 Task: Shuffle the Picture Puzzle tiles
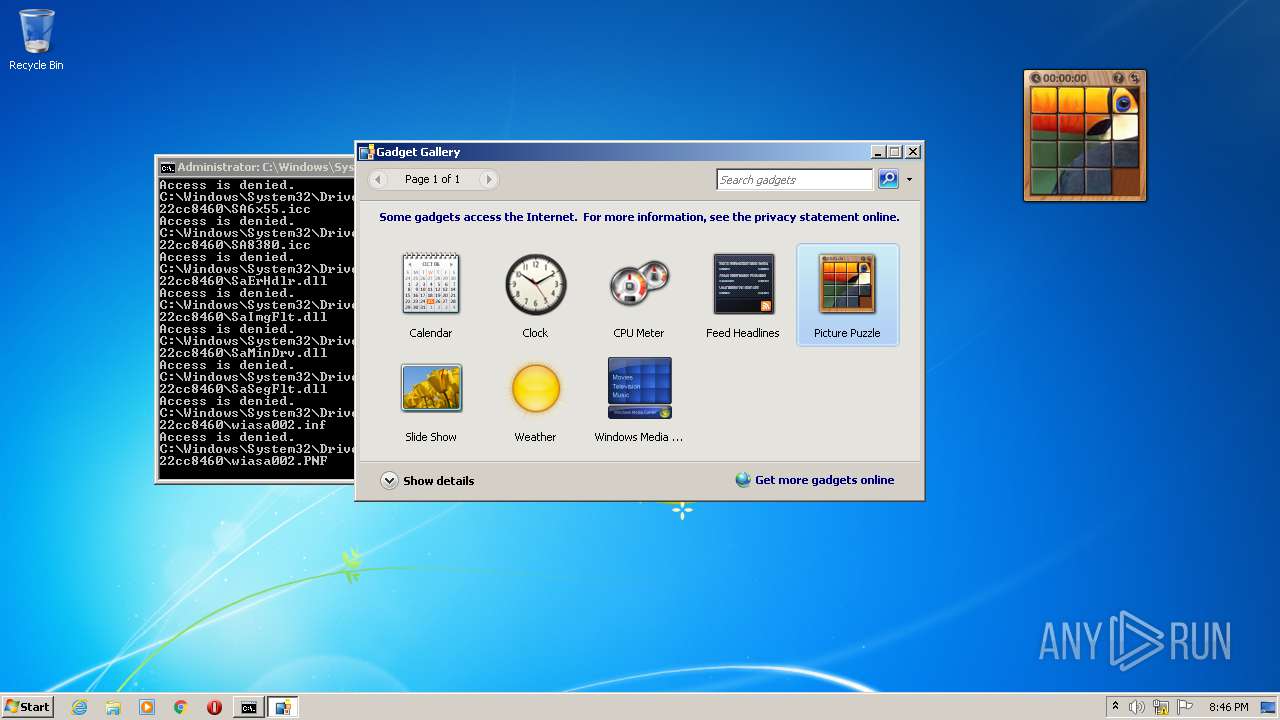tap(1134, 78)
